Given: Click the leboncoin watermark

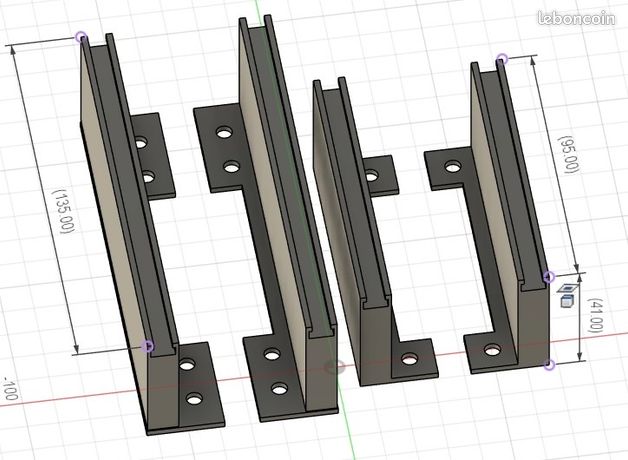Looking at the screenshot, I should coord(576,18).
